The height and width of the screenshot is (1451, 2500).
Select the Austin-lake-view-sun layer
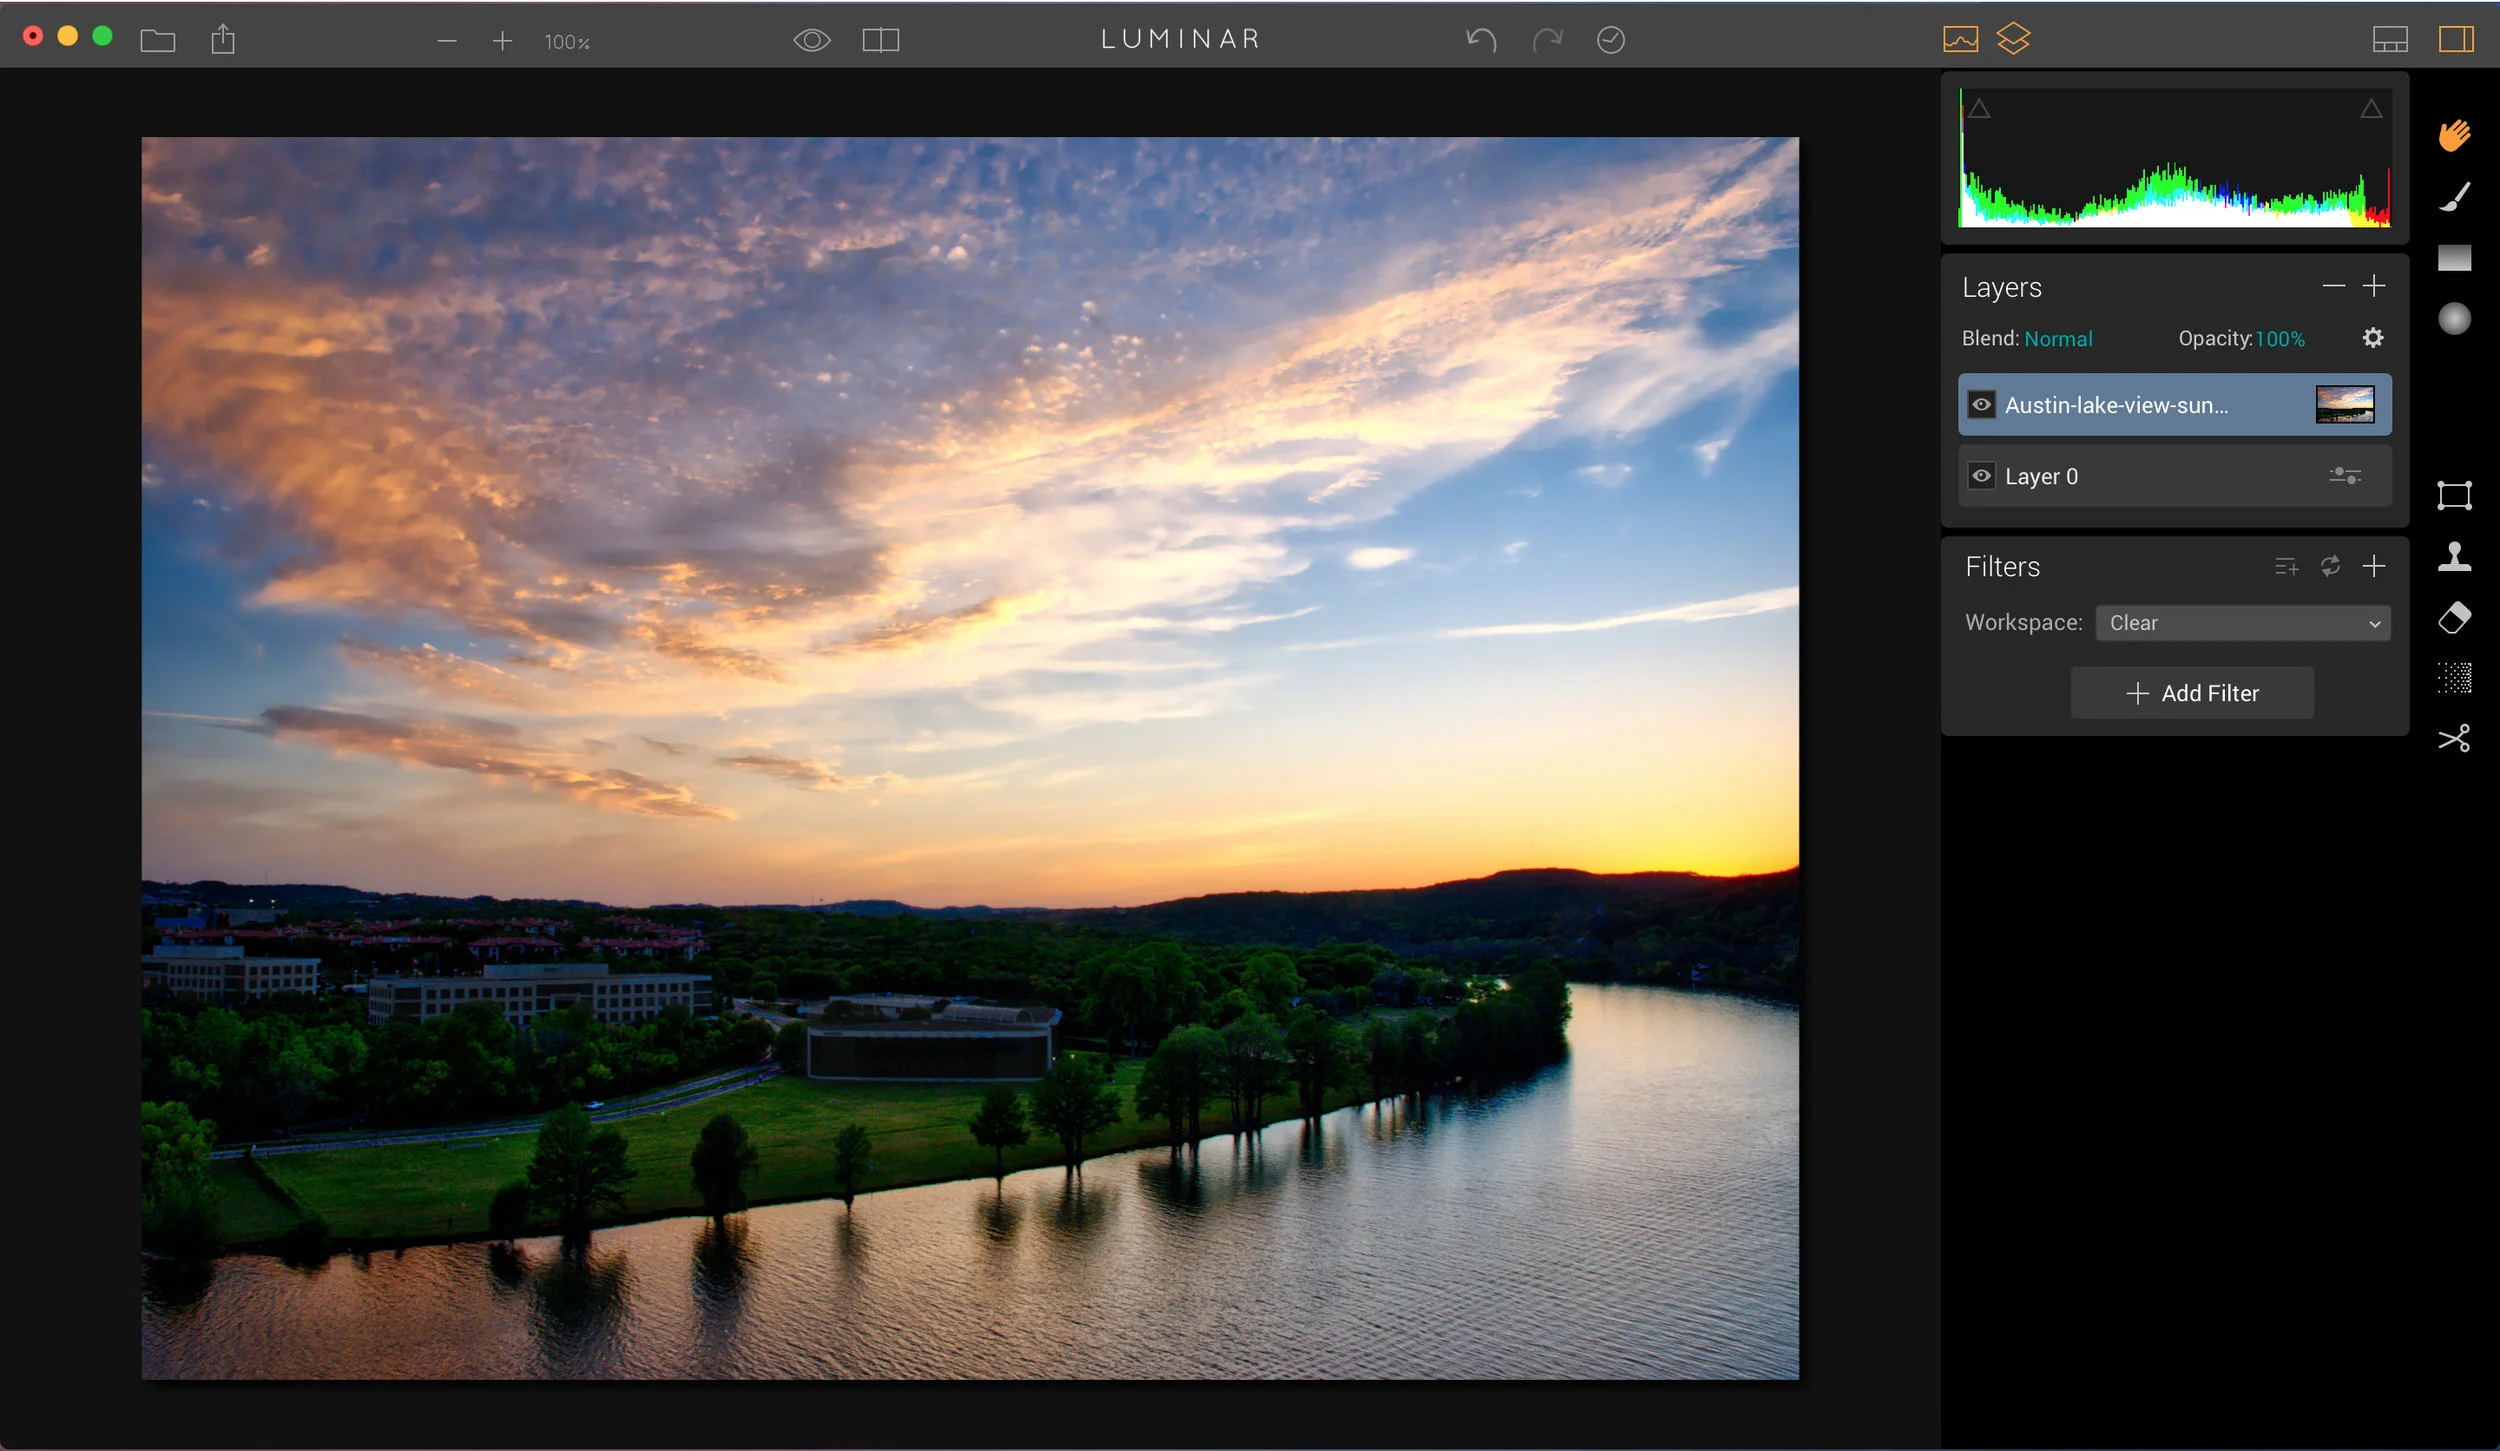2174,405
